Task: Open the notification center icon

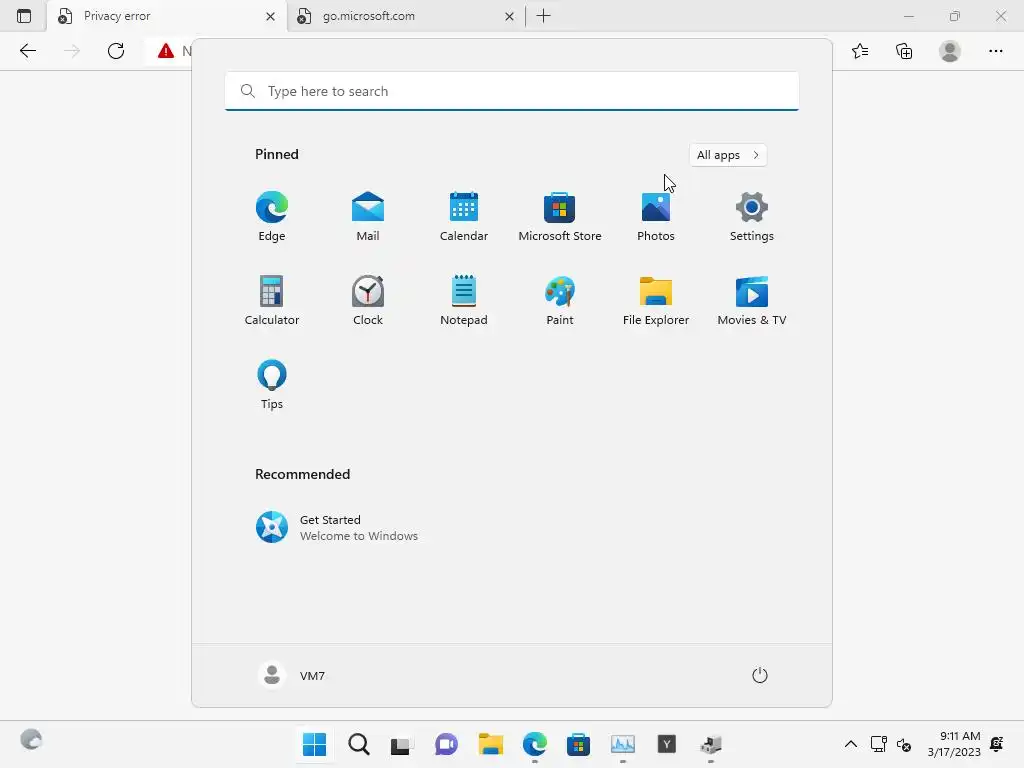Action: point(997,744)
